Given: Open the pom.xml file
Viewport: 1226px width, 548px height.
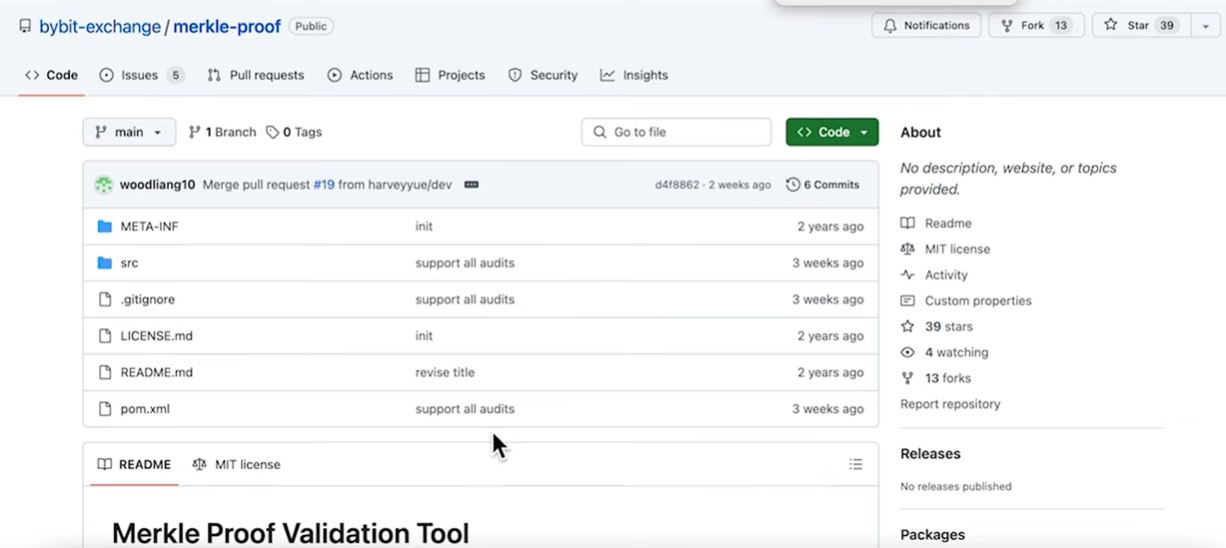Looking at the screenshot, I should pos(145,409).
